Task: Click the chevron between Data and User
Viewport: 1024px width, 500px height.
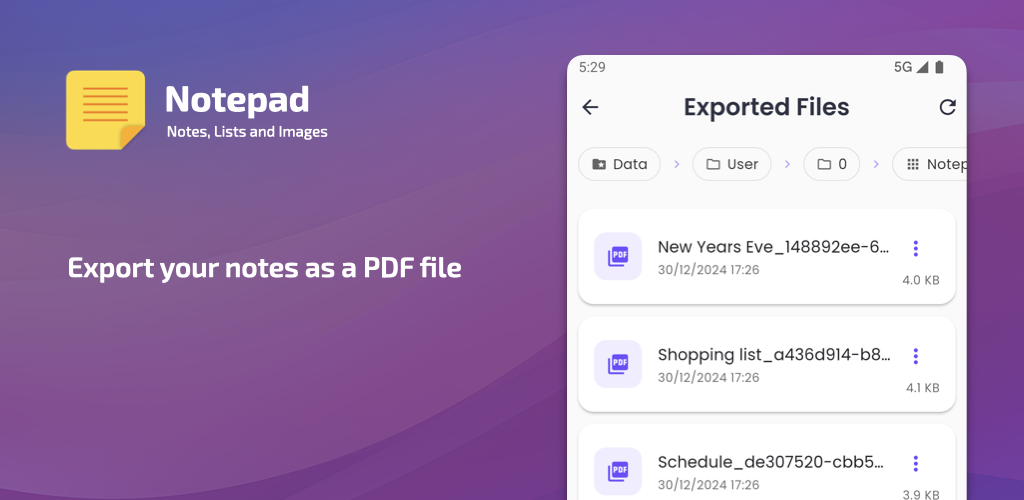Action: (x=677, y=164)
